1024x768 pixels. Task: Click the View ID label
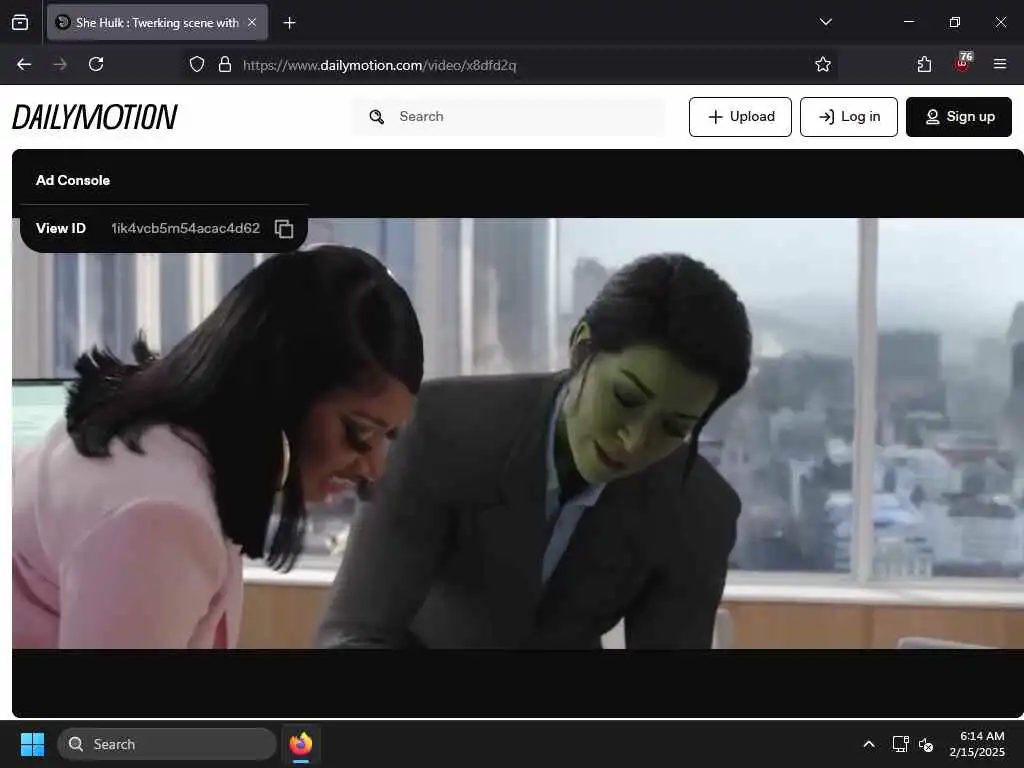(61, 229)
